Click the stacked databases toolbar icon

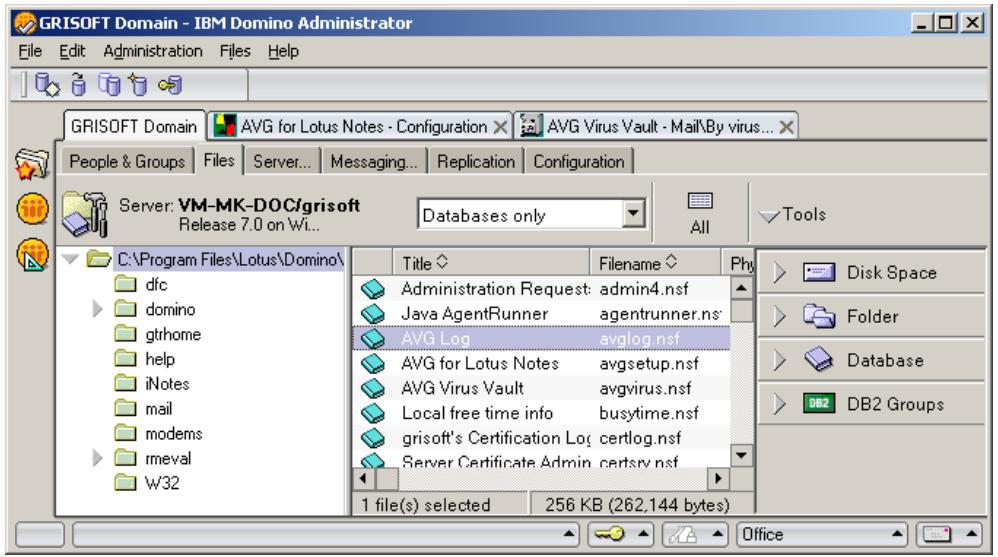point(109,84)
